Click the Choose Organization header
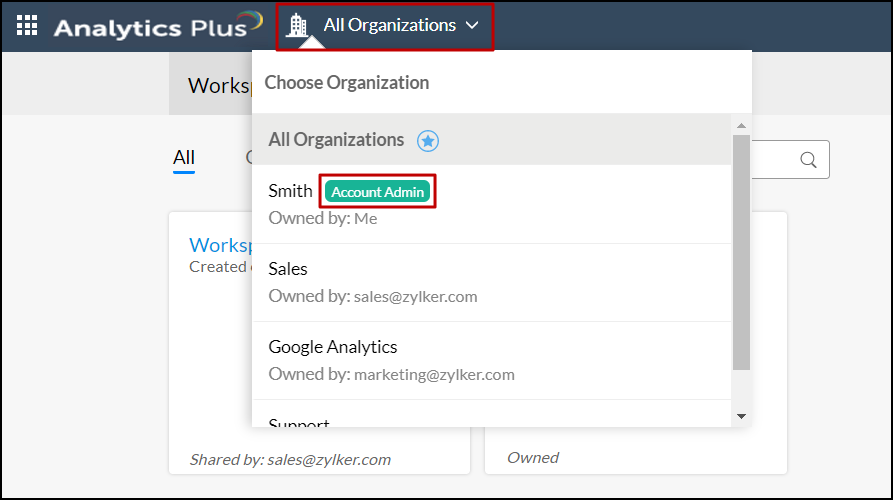This screenshot has width=893, height=500. point(346,83)
